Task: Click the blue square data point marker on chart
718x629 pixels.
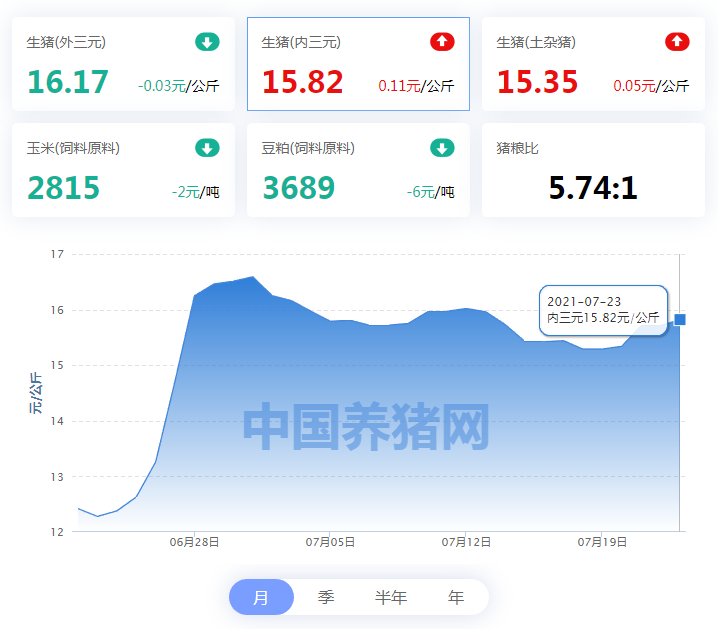Action: pyautogui.click(x=680, y=319)
